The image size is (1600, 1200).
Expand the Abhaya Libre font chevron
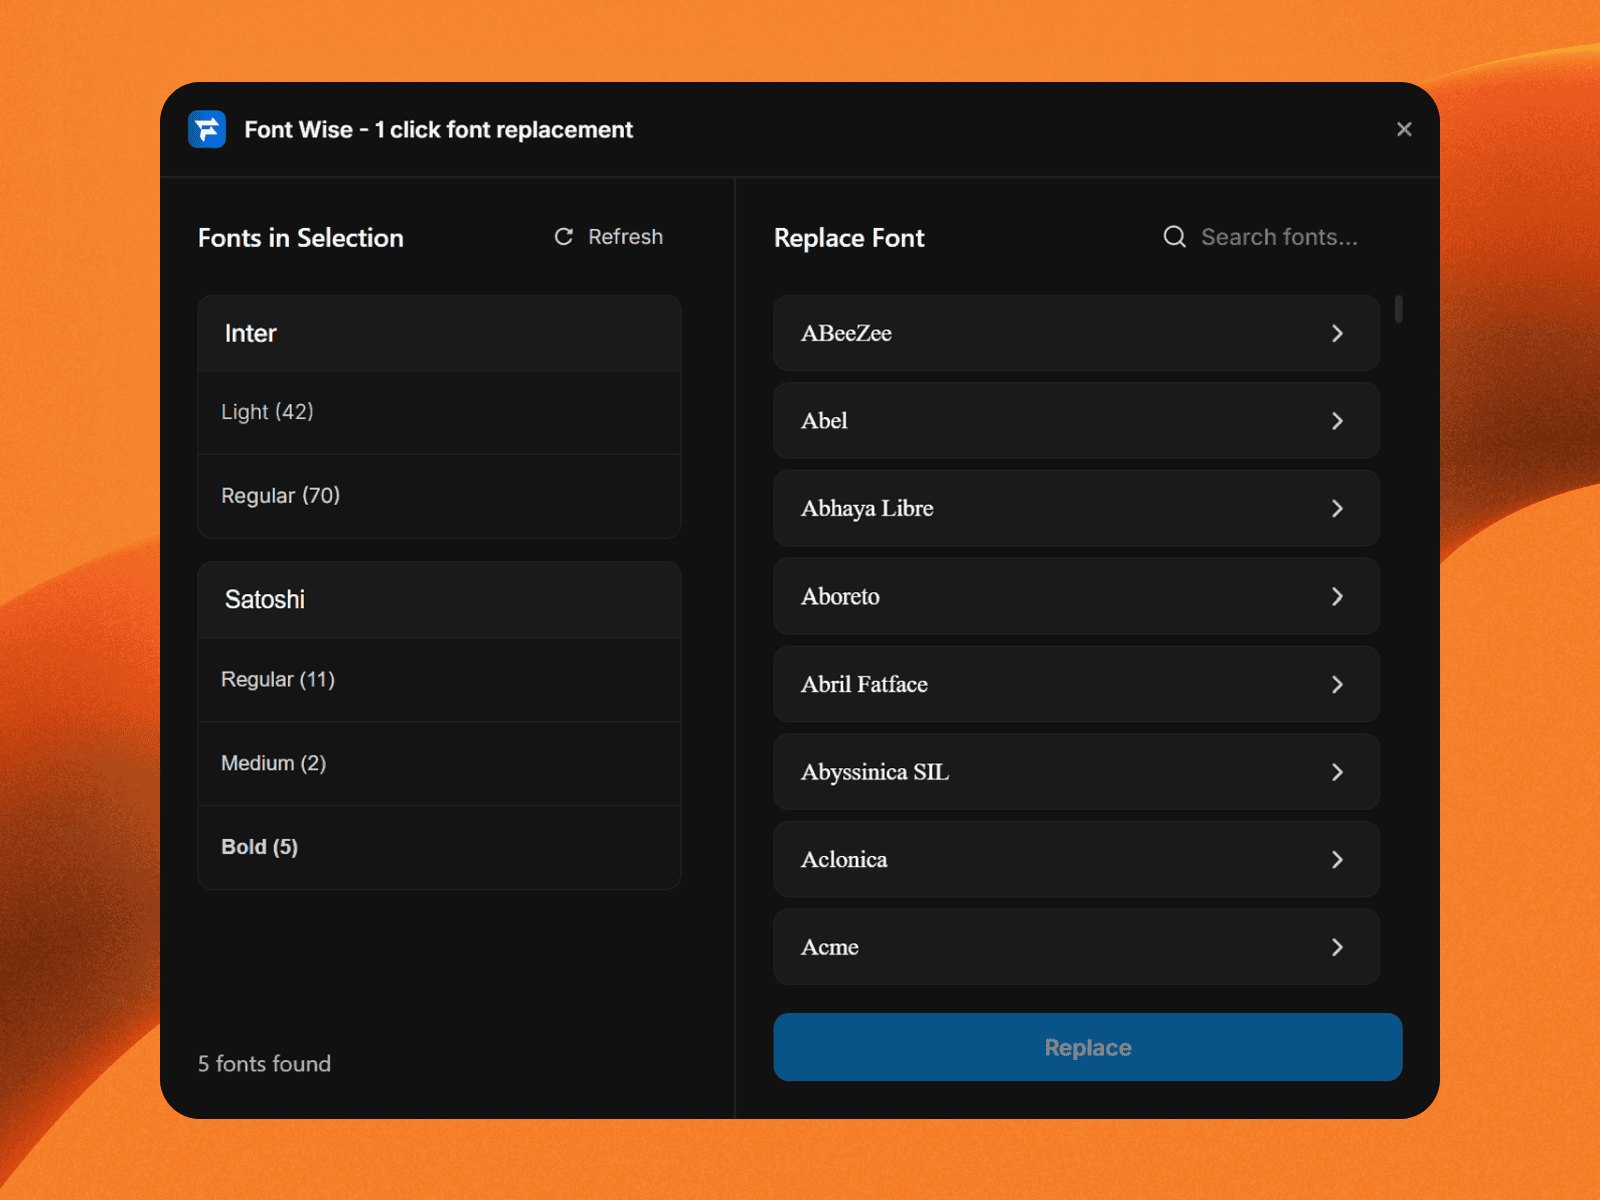1338,508
